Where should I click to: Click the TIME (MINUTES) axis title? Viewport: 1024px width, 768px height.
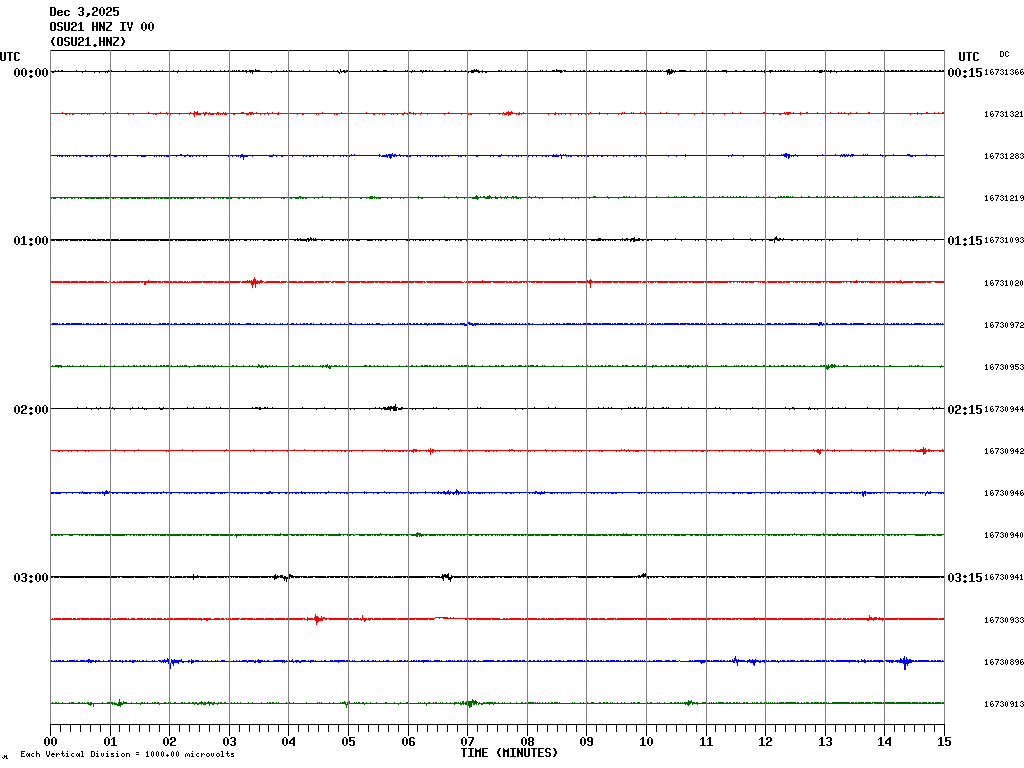pyautogui.click(x=509, y=753)
